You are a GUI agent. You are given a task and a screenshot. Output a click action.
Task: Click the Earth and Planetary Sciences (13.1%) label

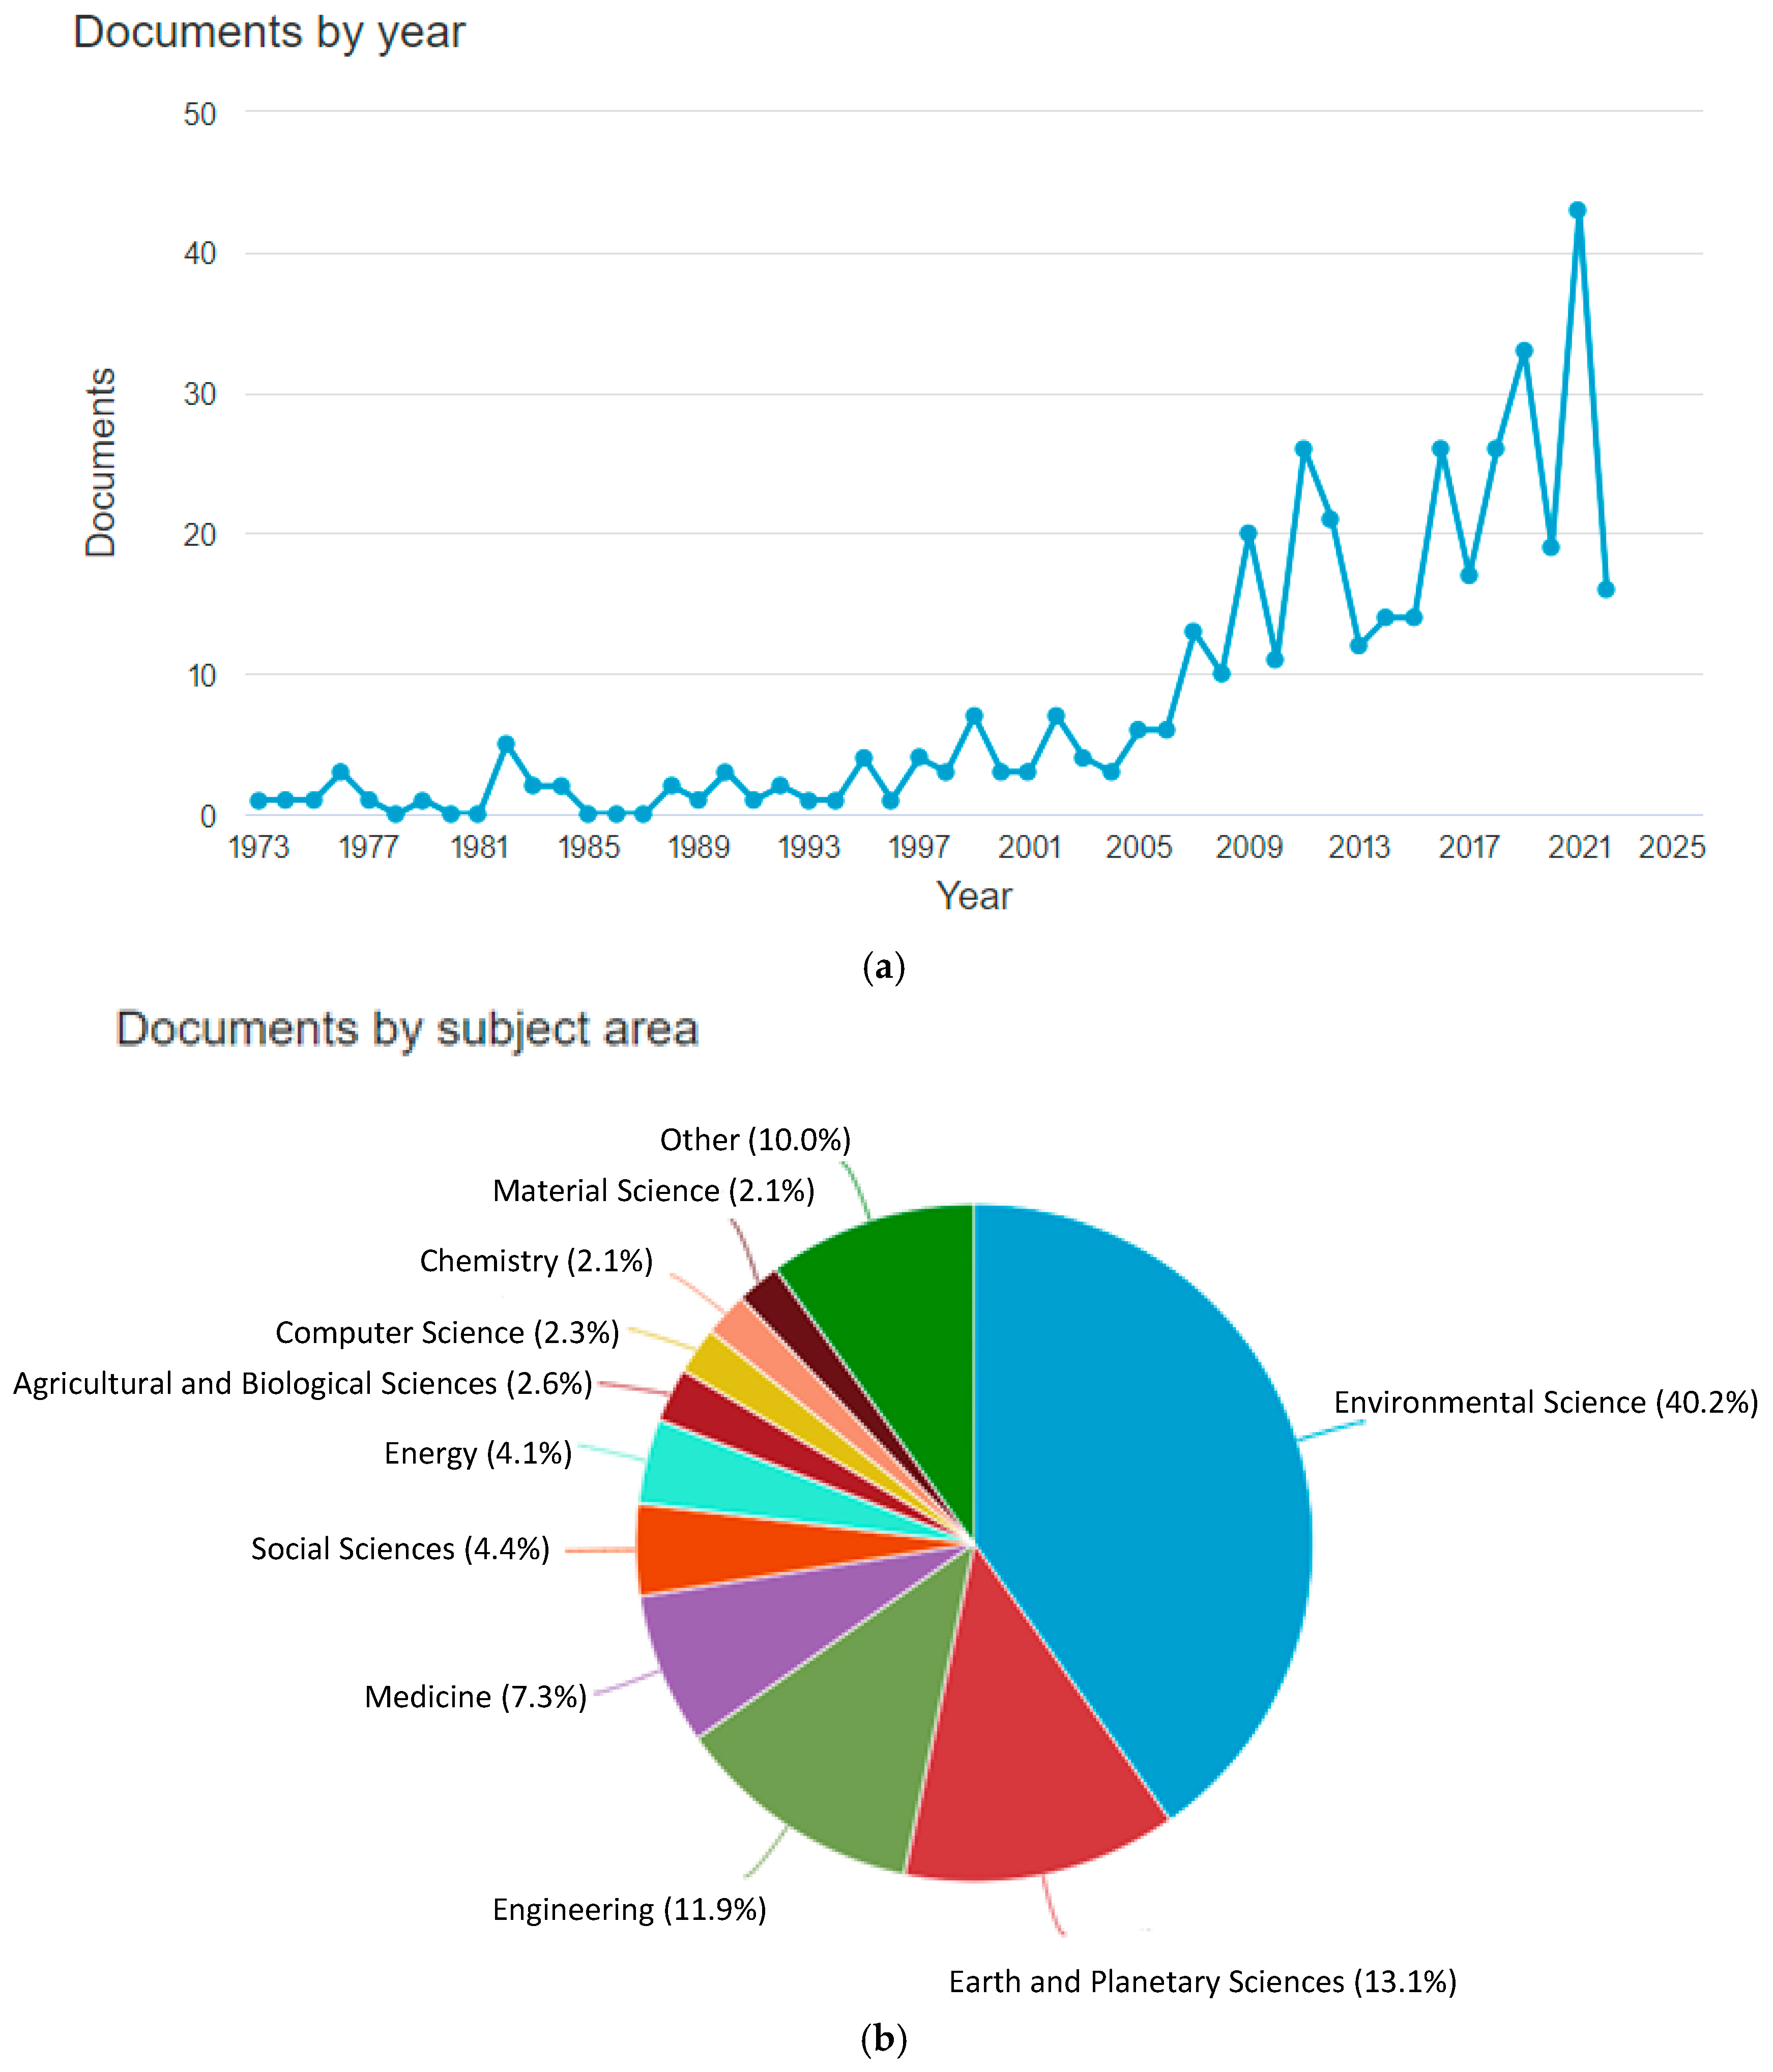click(x=1202, y=1981)
